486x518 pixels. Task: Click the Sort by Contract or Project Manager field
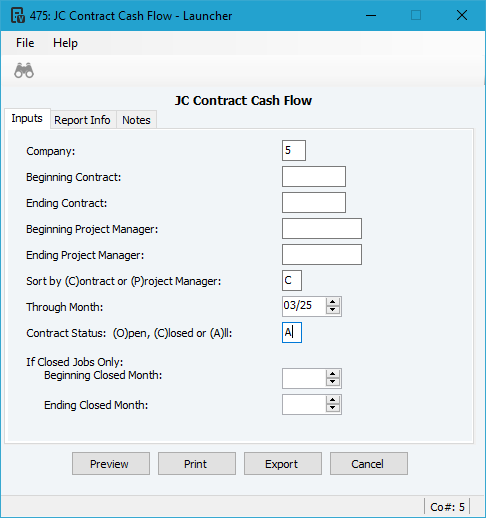(292, 280)
